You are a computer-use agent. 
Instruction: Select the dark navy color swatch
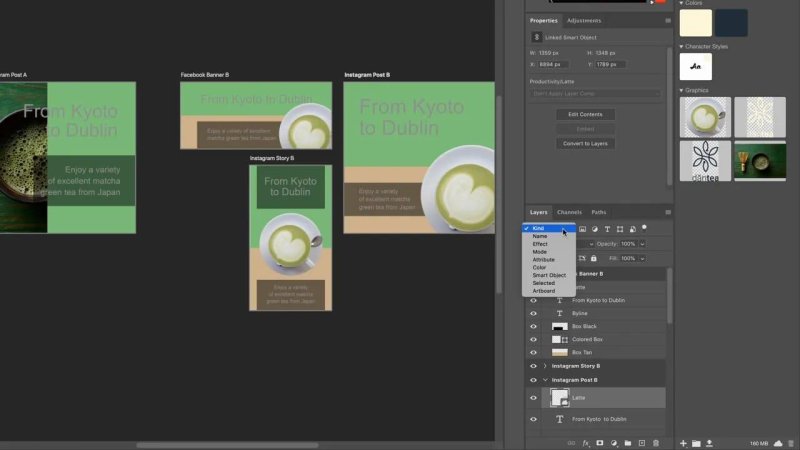731,22
